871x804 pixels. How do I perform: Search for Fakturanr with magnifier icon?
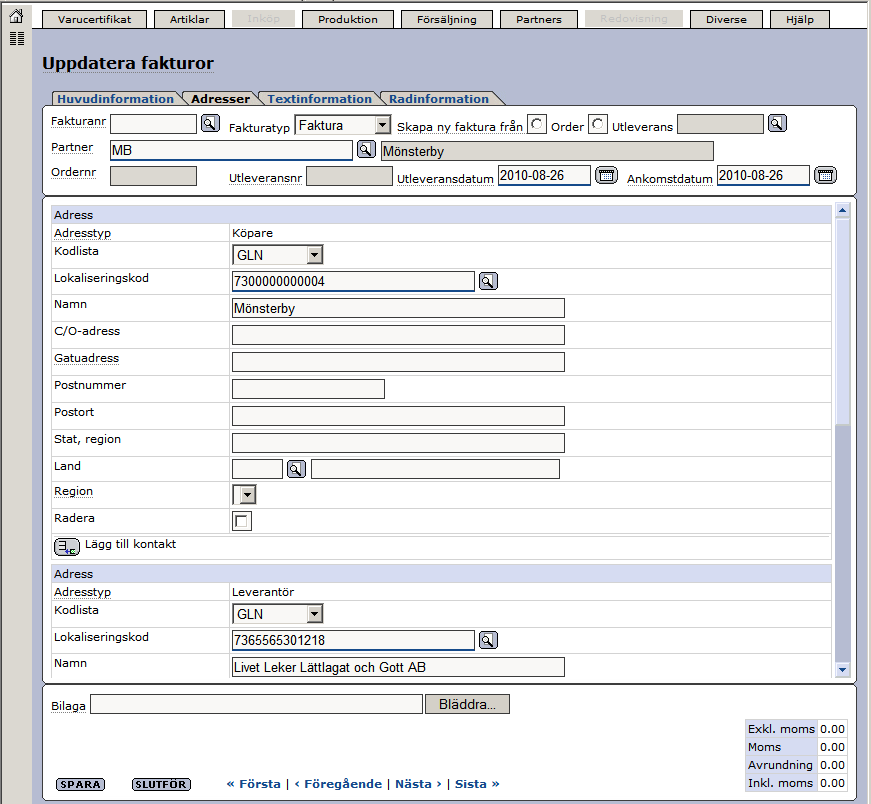point(210,123)
